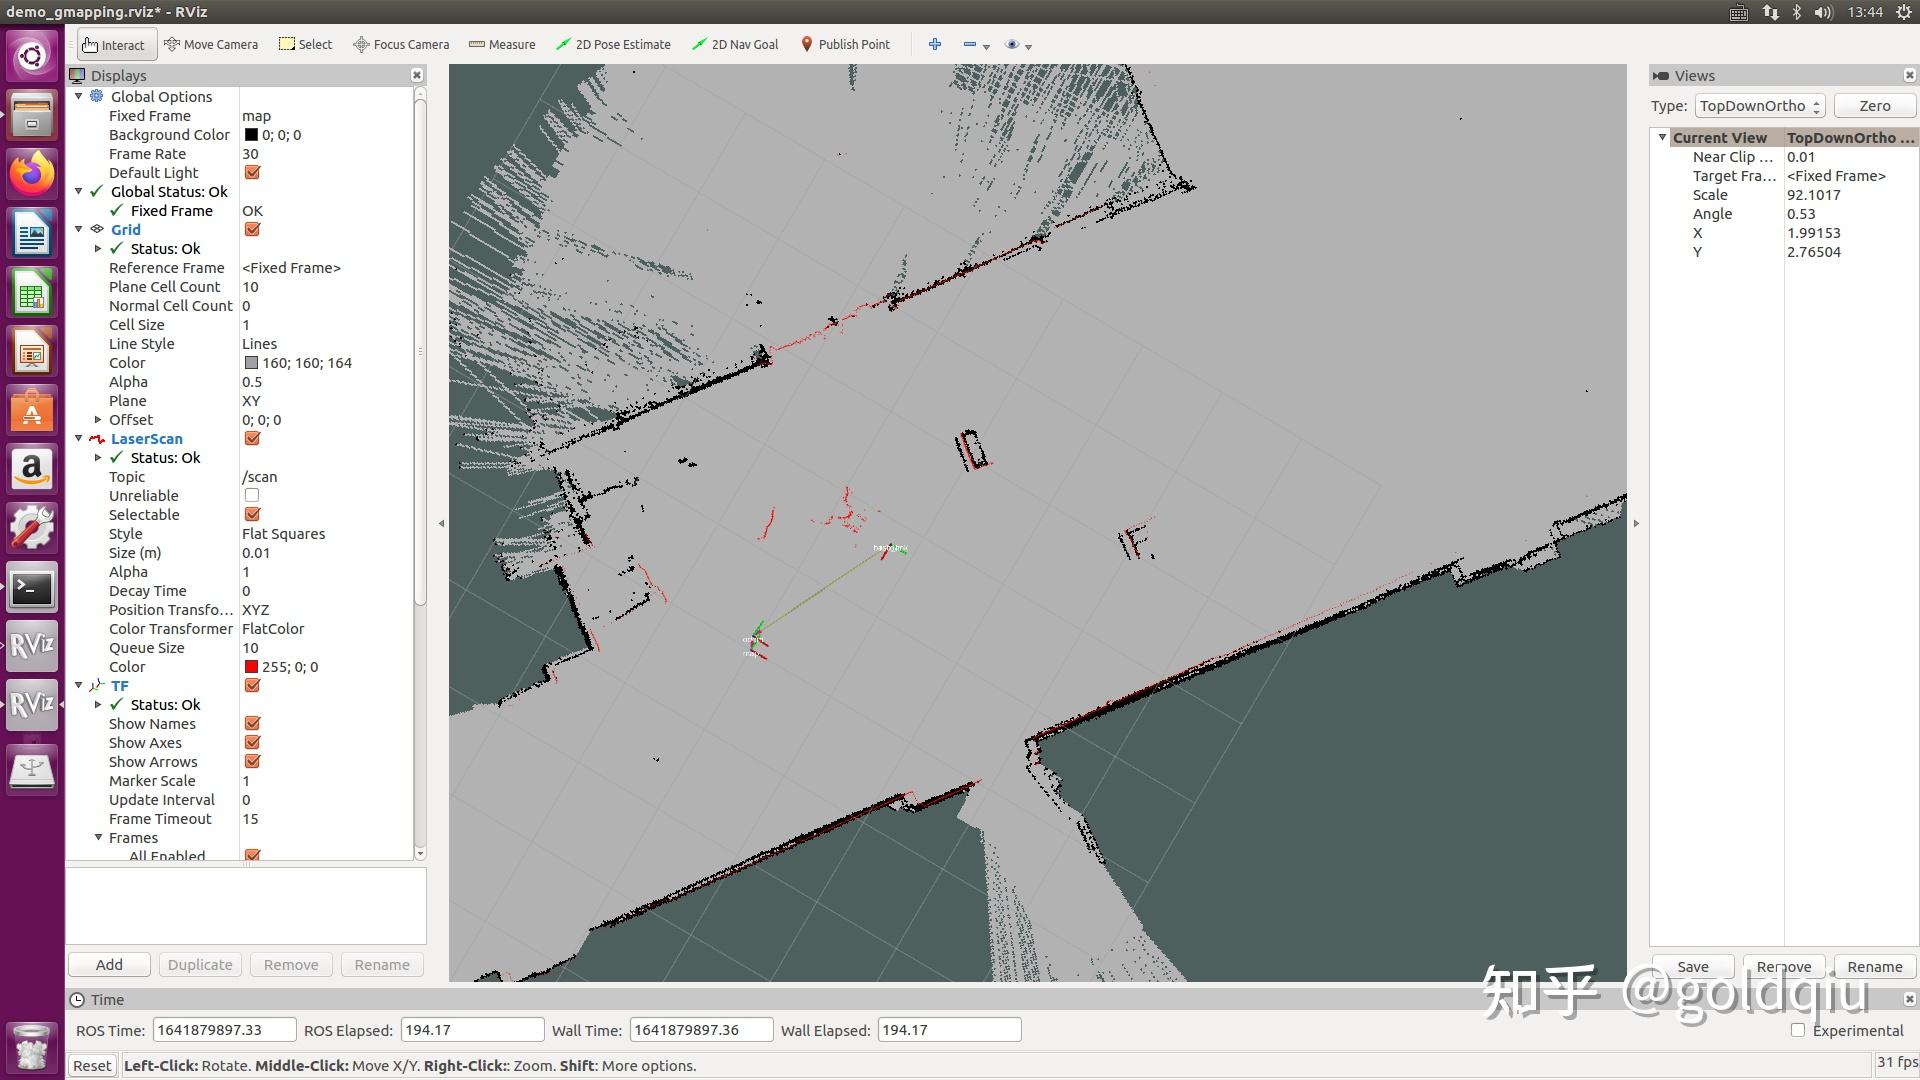The width and height of the screenshot is (1920, 1080).
Task: Activate the Move Camera tool
Action: tap(211, 44)
